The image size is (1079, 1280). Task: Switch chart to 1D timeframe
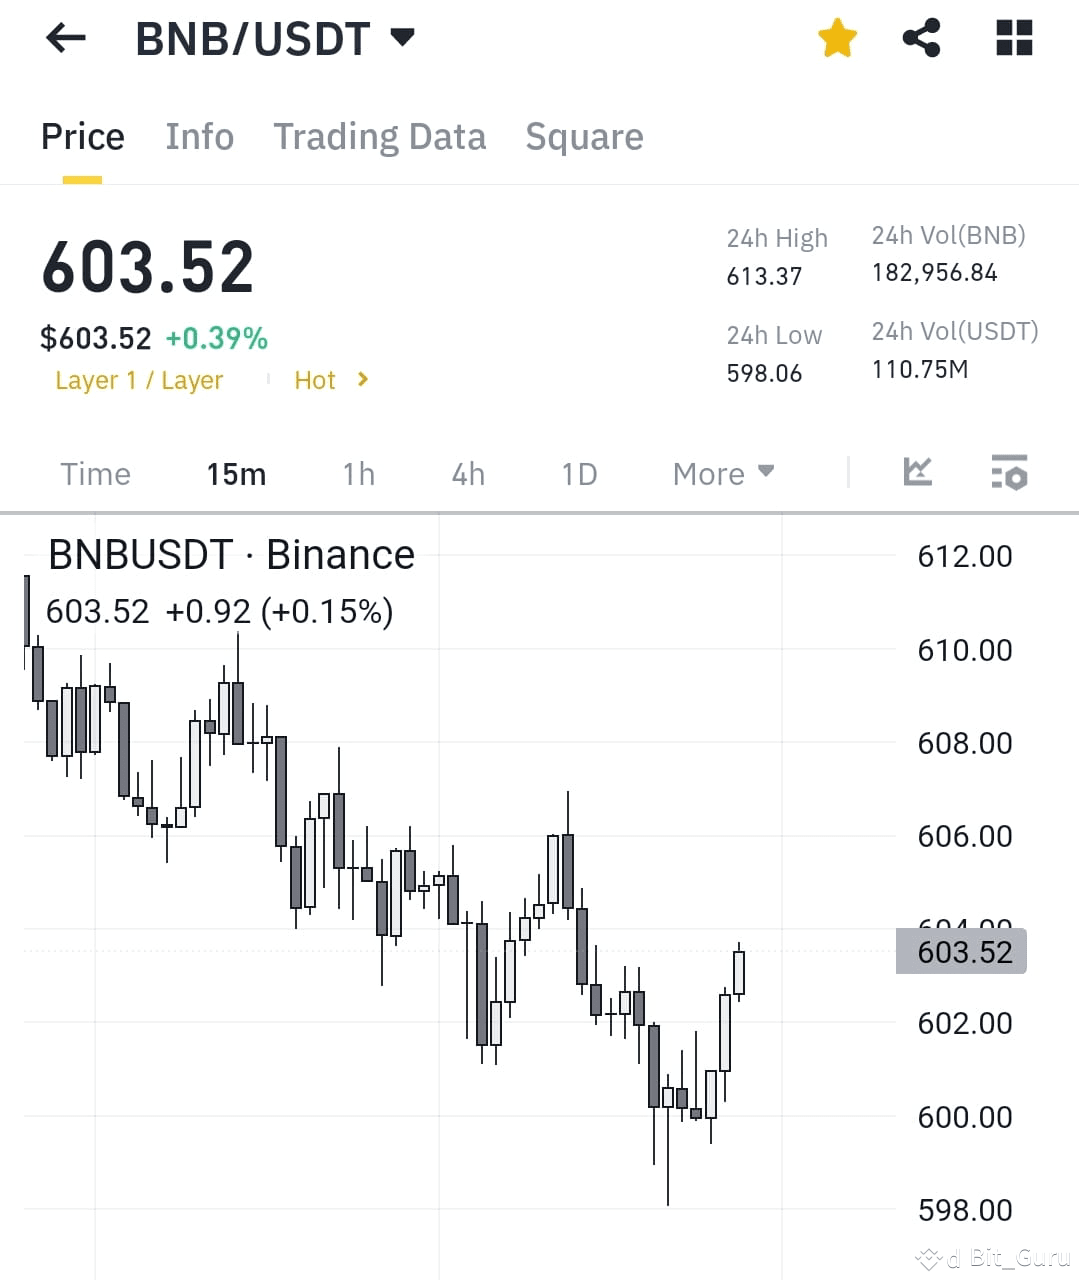coord(578,474)
